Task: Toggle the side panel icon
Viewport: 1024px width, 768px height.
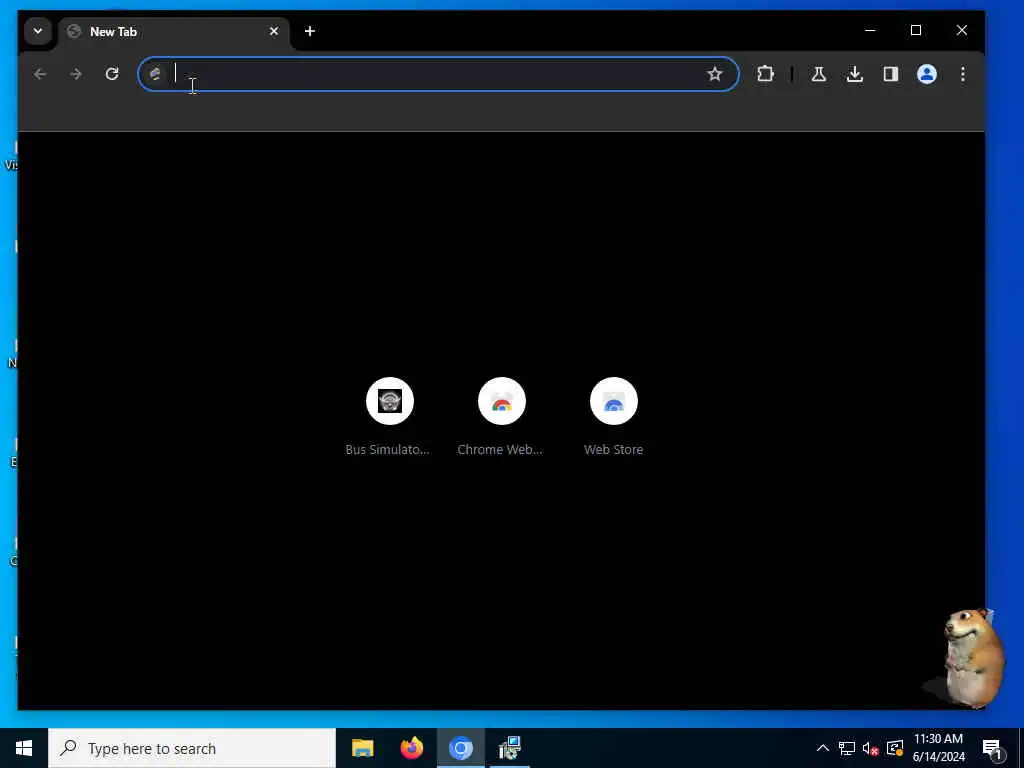Action: point(891,74)
